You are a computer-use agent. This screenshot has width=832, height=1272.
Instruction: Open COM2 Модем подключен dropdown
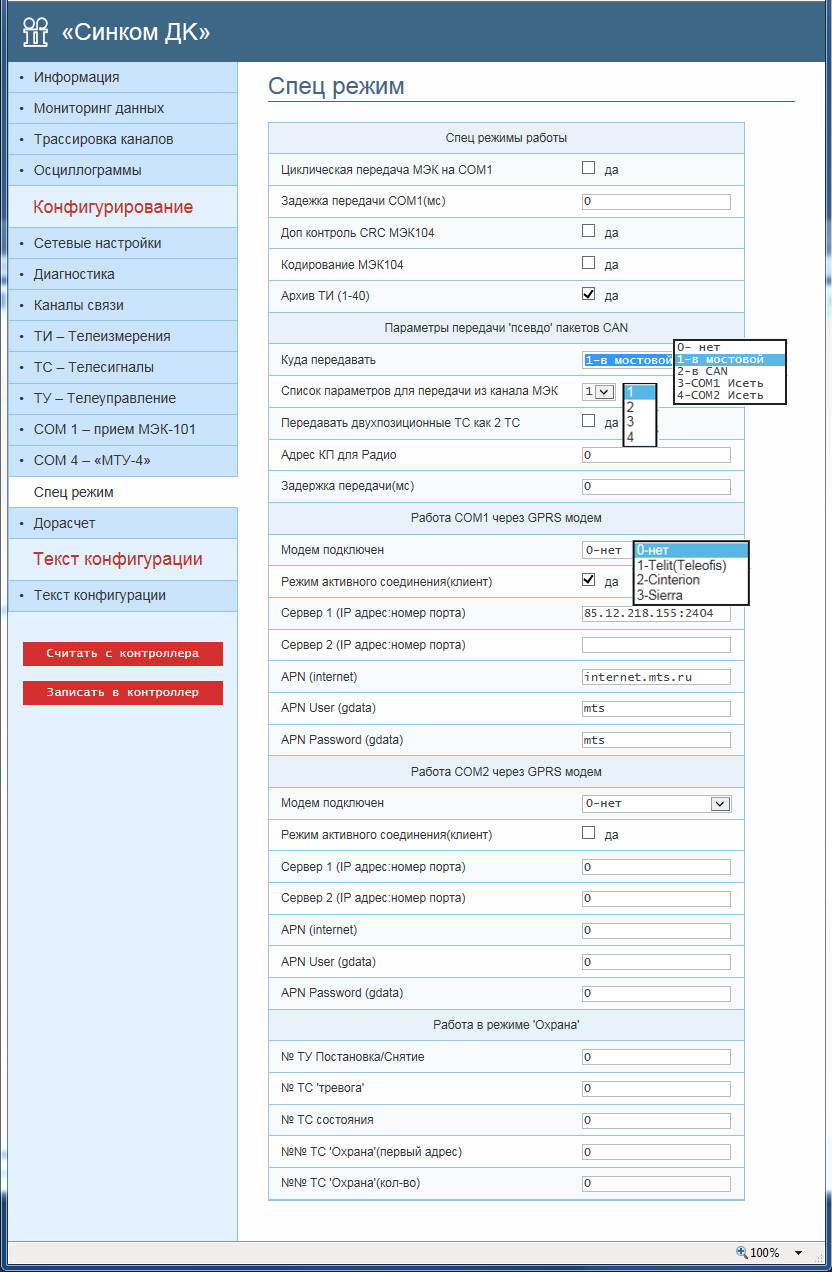[x=719, y=803]
